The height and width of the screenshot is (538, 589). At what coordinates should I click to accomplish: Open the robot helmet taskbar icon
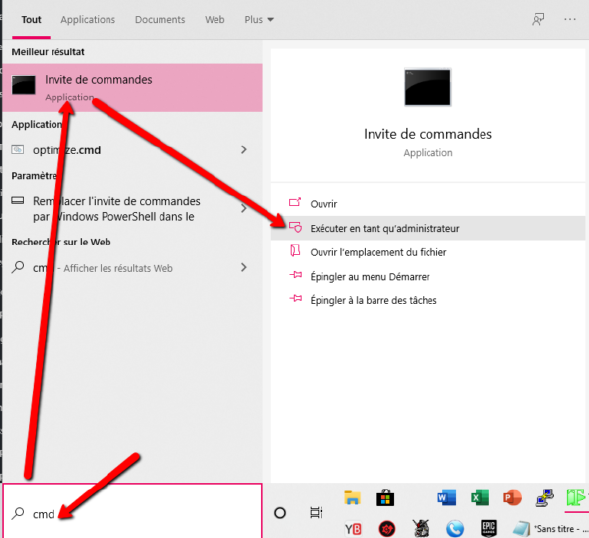coord(421,528)
